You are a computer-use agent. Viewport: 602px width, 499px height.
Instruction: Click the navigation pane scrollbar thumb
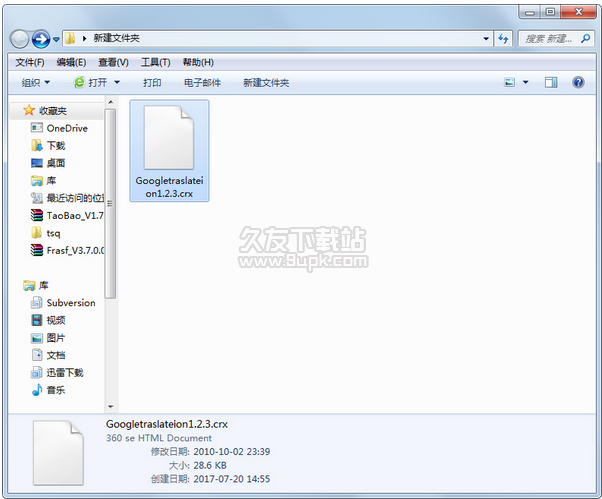(111, 204)
